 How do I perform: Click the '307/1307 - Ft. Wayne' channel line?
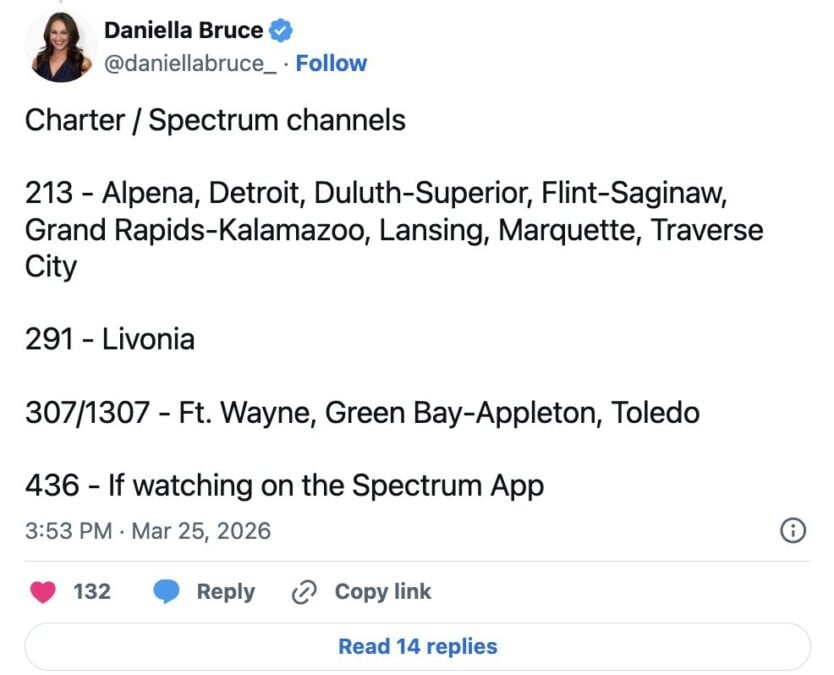point(362,412)
